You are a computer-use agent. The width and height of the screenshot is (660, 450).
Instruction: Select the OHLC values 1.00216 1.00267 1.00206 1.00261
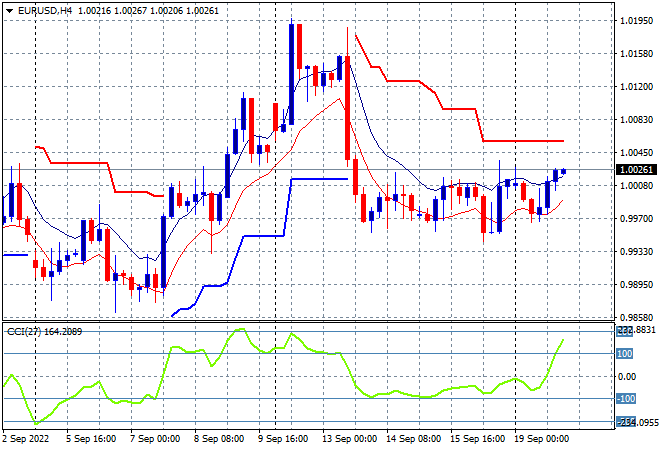coord(149,11)
